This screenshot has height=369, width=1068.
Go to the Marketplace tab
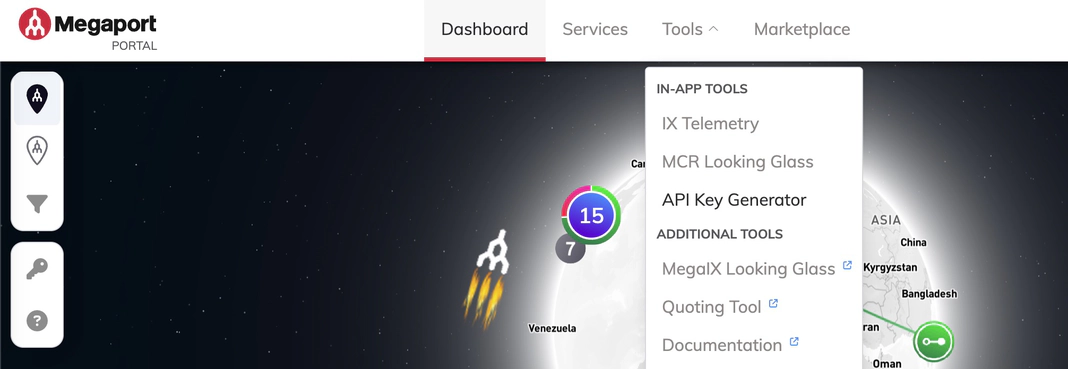[x=802, y=30]
